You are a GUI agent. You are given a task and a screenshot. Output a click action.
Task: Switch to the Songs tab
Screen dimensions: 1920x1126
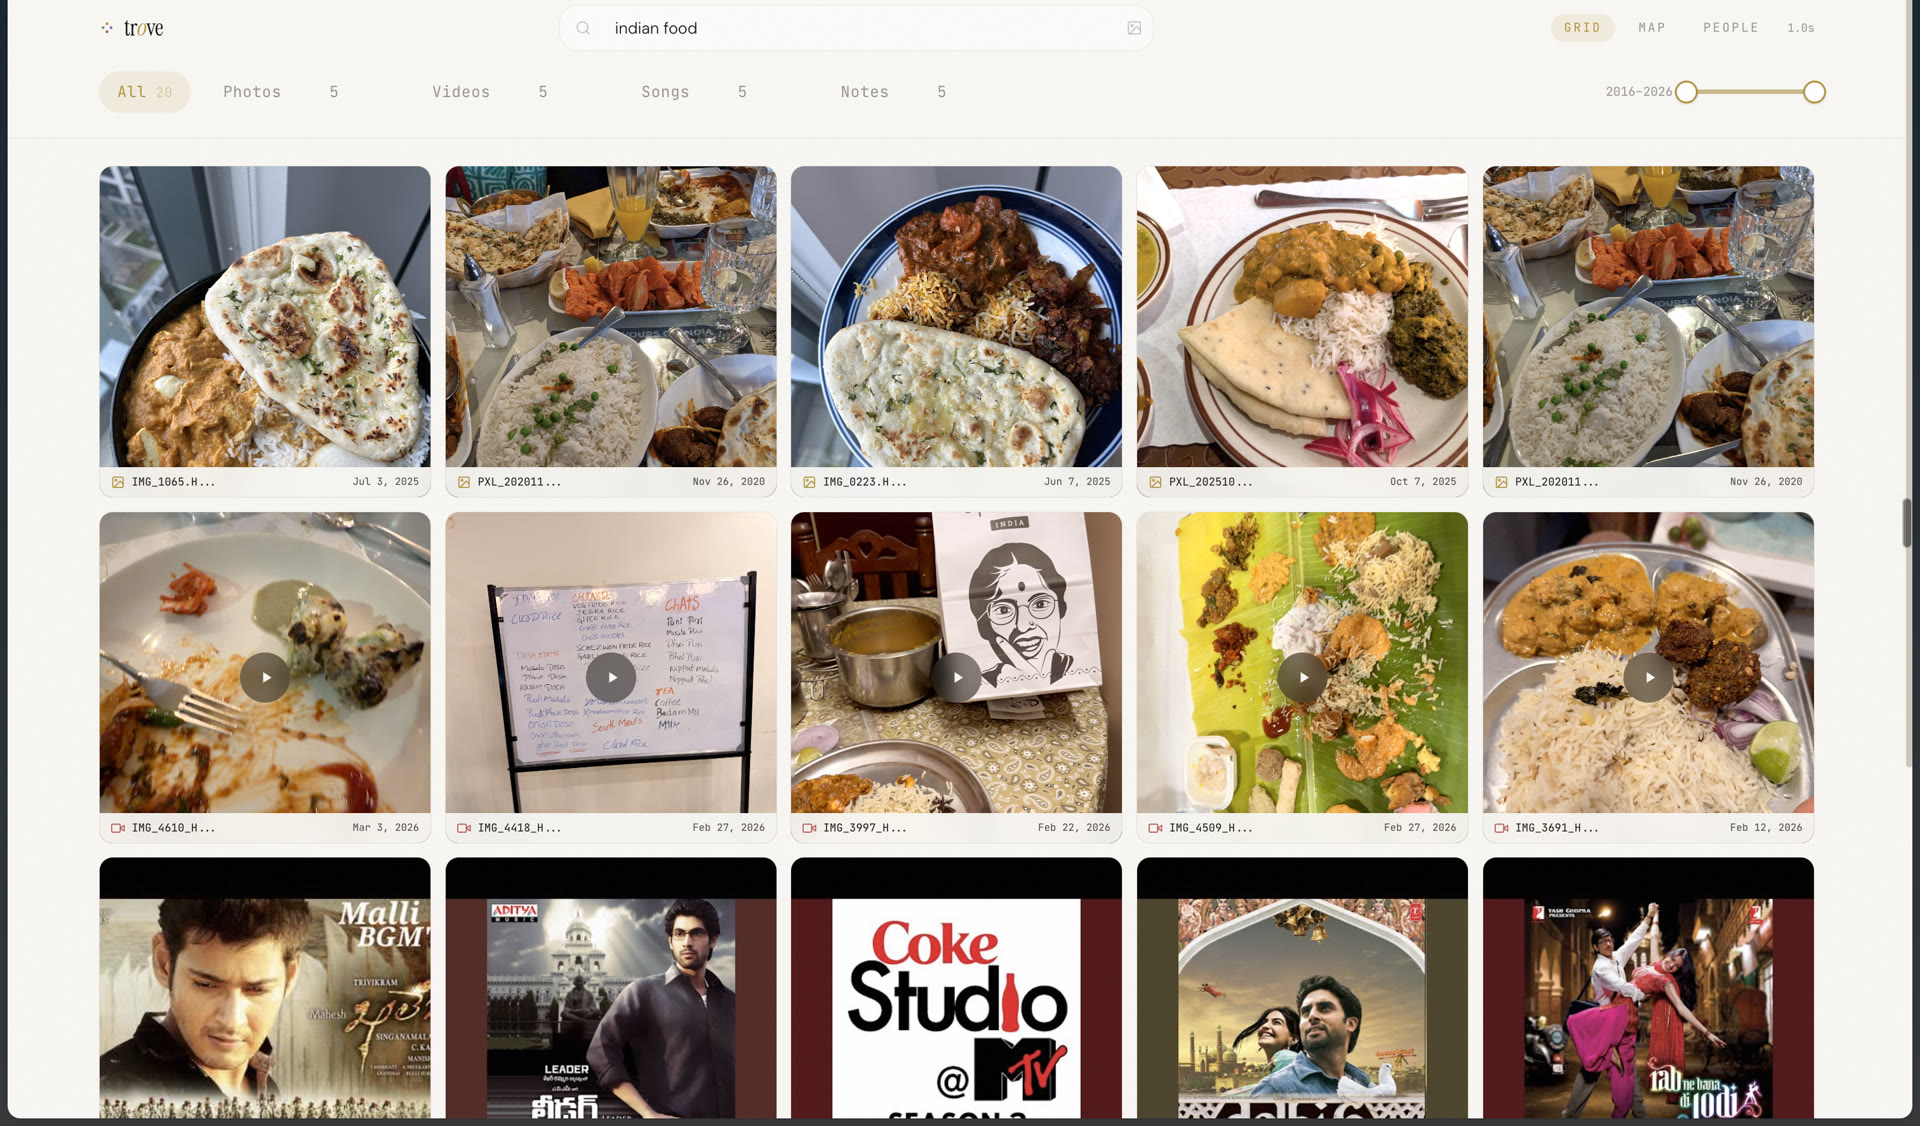[x=694, y=92]
